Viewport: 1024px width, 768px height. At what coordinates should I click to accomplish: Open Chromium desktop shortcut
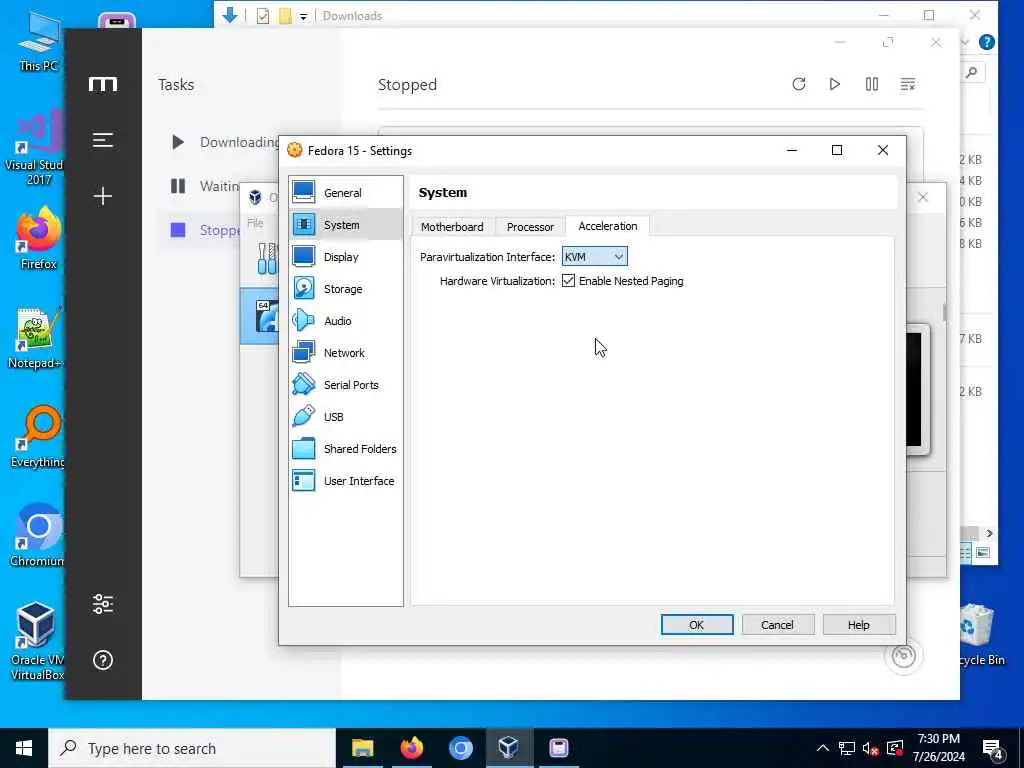(x=37, y=536)
